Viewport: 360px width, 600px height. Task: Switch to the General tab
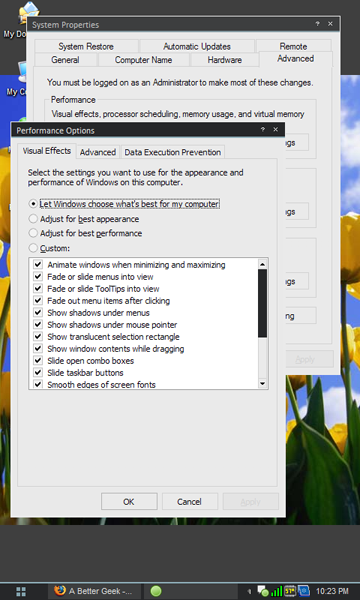pos(65,60)
